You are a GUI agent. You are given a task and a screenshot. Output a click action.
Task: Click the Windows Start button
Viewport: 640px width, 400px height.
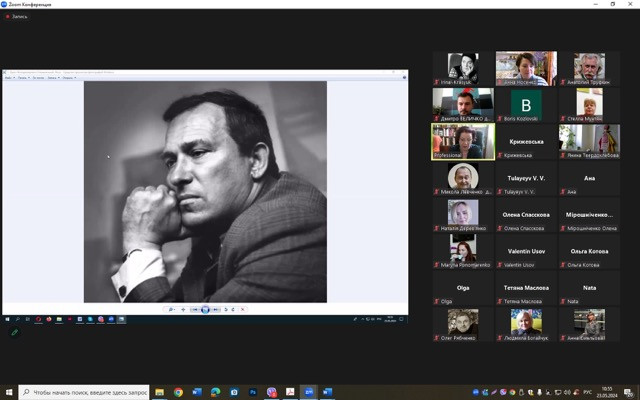pos(9,392)
